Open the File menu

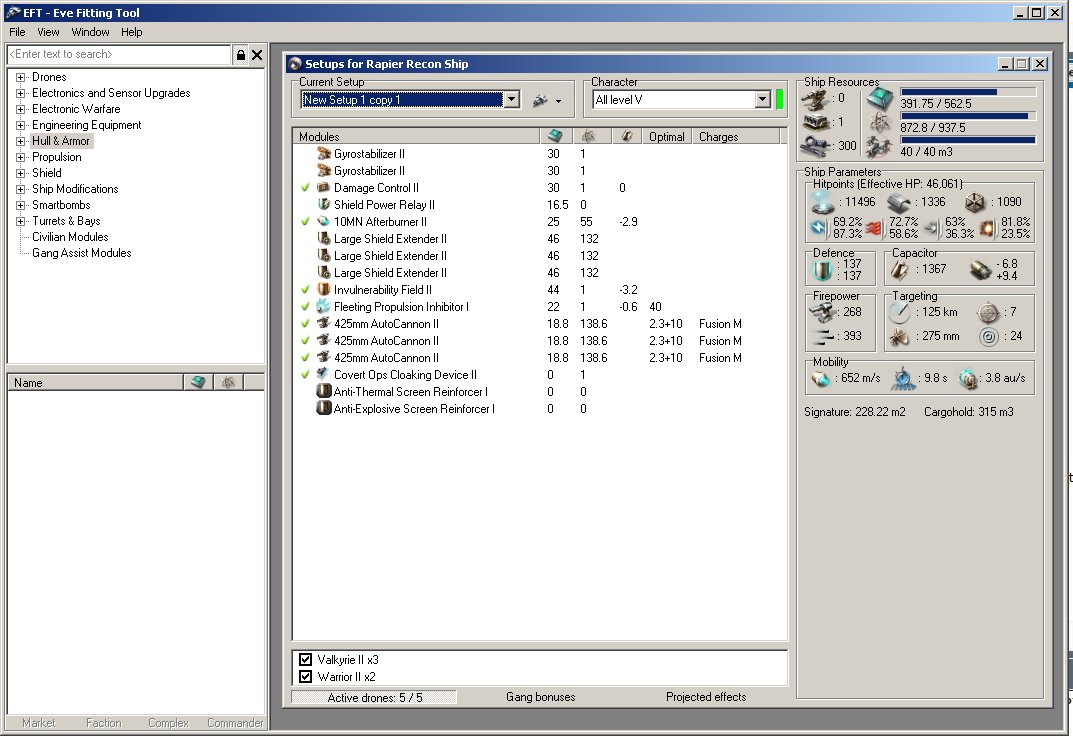pyautogui.click(x=17, y=32)
